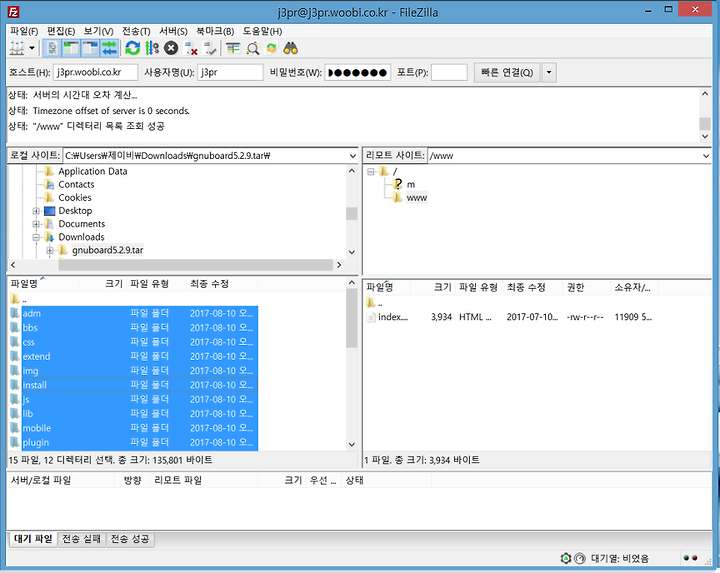720x573 pixels.
Task: Open the Site Manager dropdown arrow
Action: [32, 48]
